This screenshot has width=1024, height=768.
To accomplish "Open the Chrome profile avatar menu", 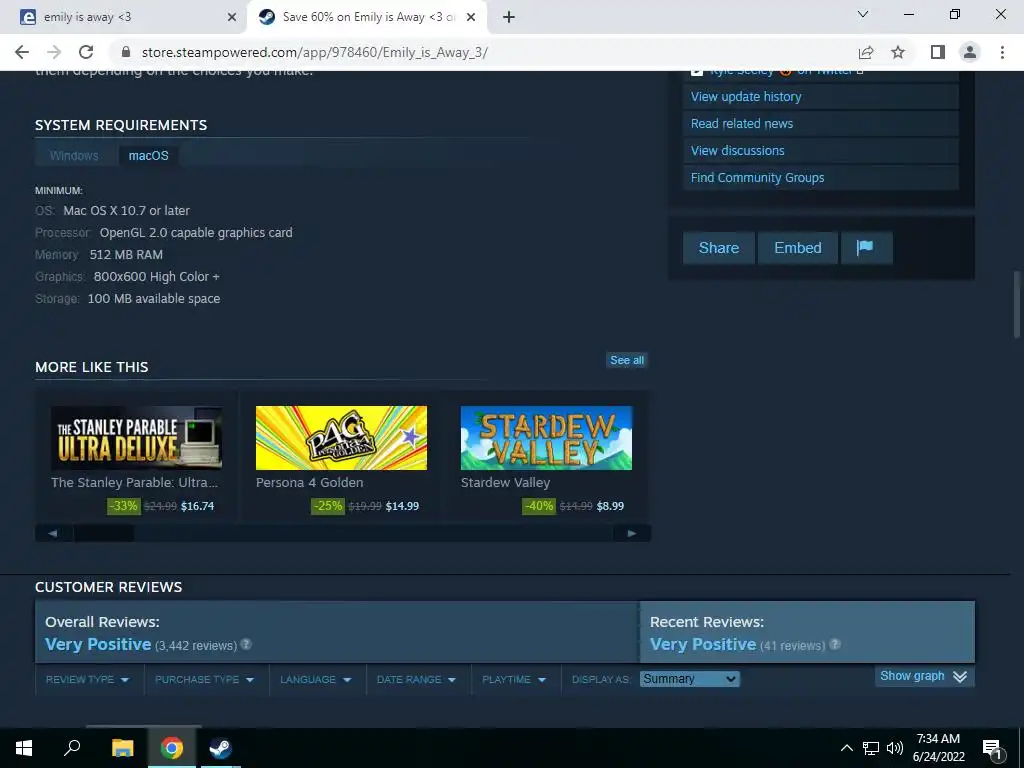I will click(x=970, y=52).
